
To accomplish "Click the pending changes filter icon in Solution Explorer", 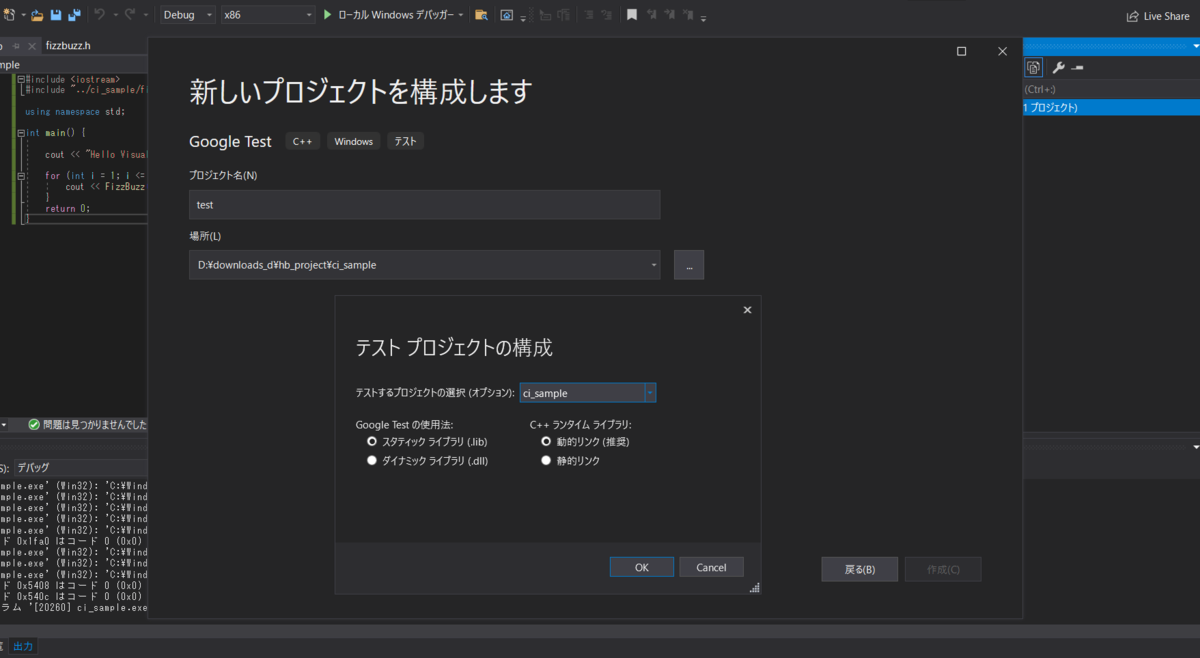I will point(1033,67).
